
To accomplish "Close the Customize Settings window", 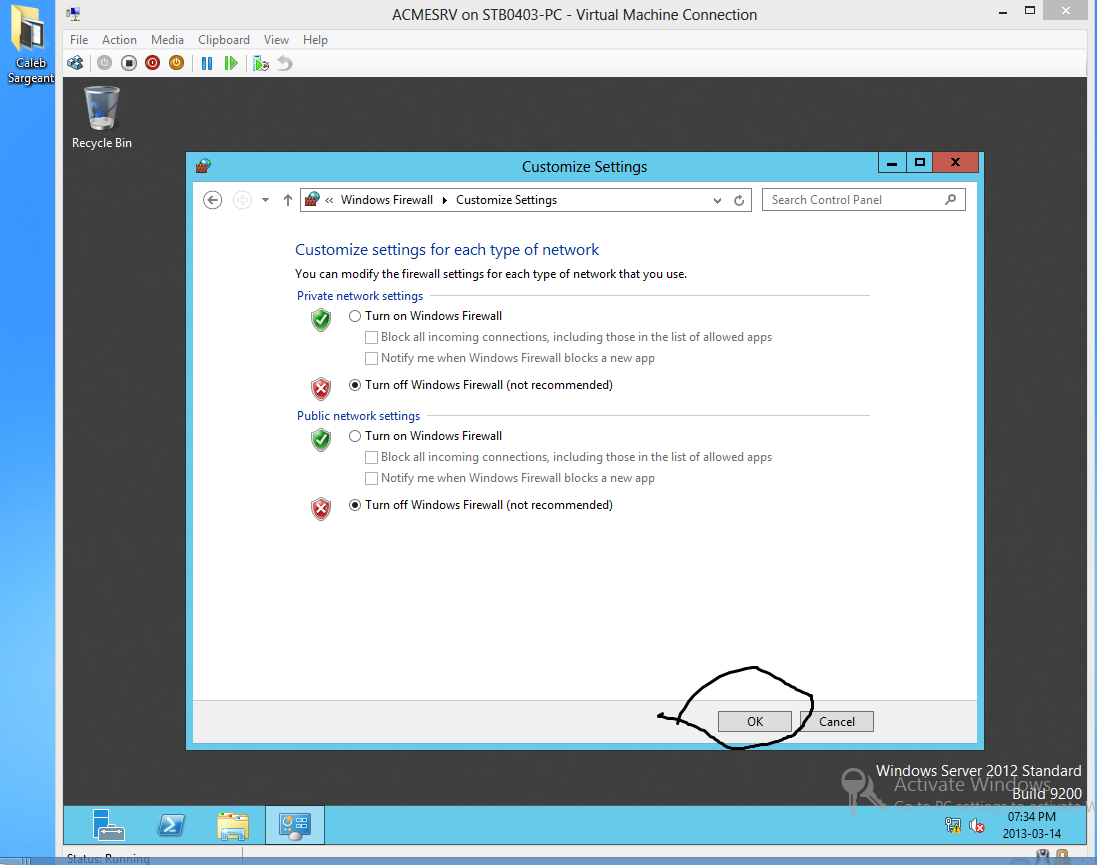I will (x=955, y=162).
